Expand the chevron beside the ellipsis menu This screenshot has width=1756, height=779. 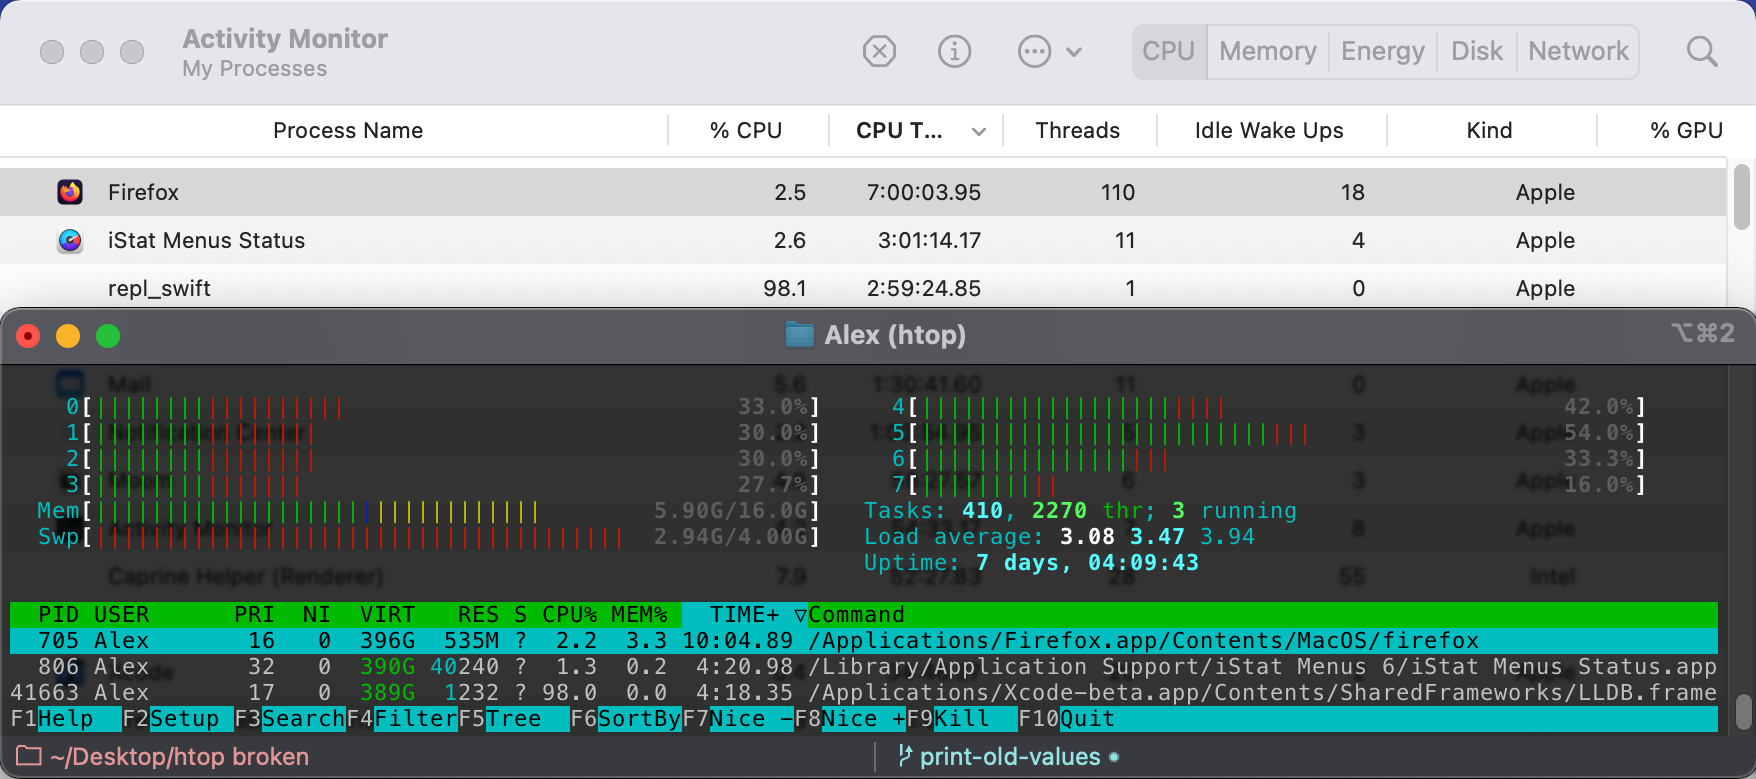(1074, 52)
